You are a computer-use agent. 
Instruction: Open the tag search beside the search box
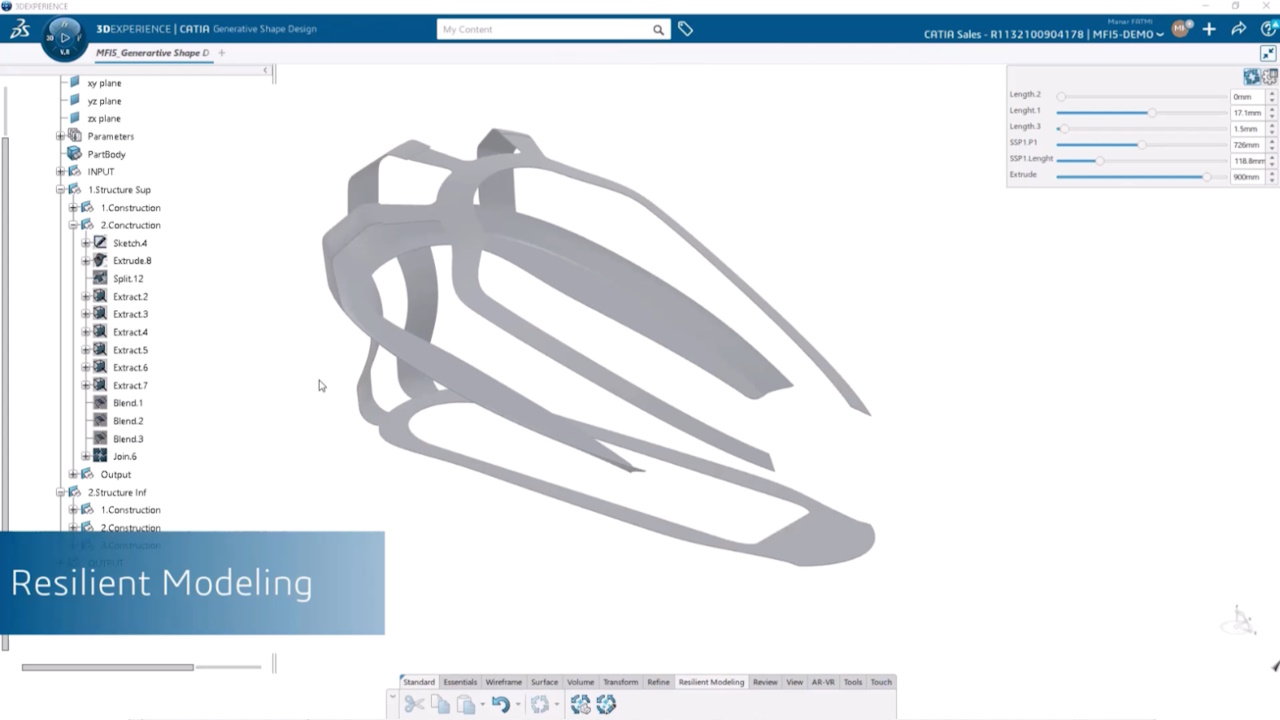point(685,29)
